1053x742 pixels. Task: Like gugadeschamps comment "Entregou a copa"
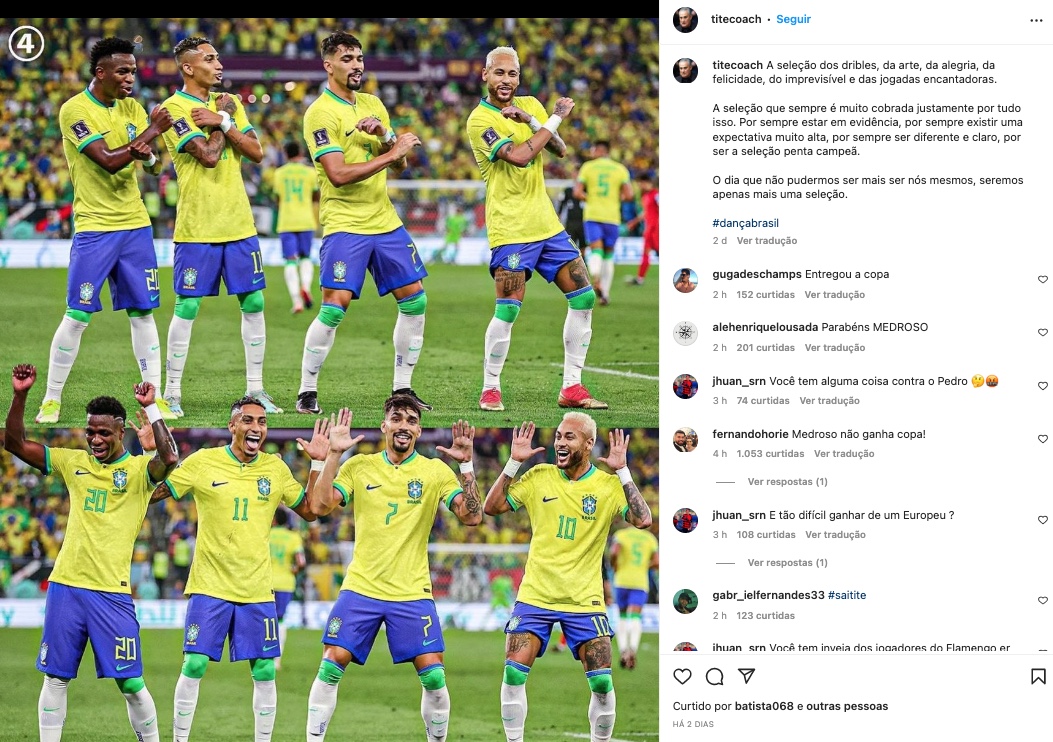1042,279
